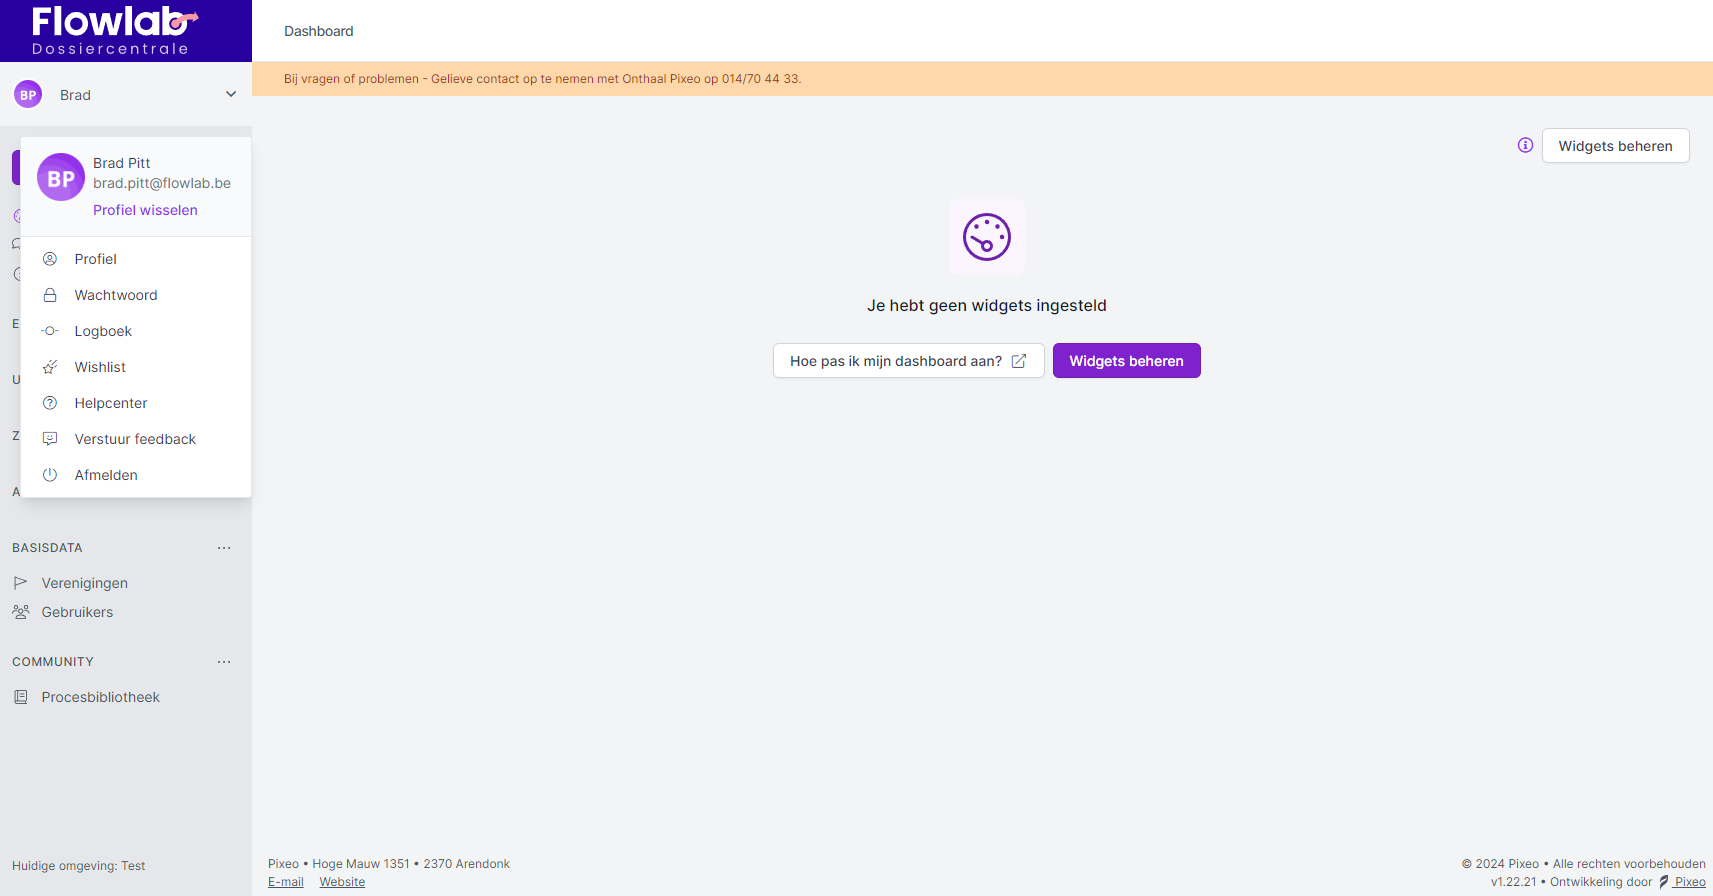
Task: Open Verenigingen in the sidebar
Action: click(x=84, y=583)
